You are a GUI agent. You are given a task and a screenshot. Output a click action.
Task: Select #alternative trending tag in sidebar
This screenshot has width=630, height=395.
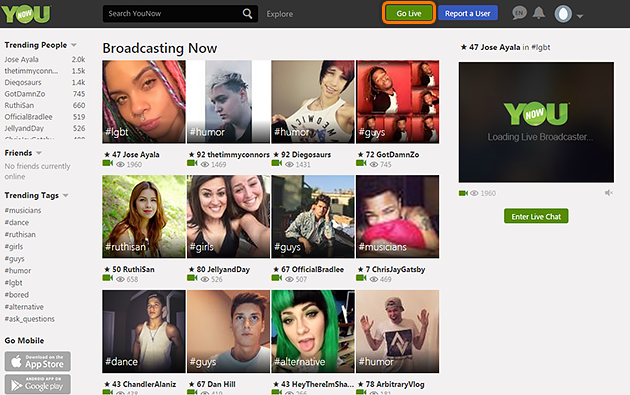24,307
